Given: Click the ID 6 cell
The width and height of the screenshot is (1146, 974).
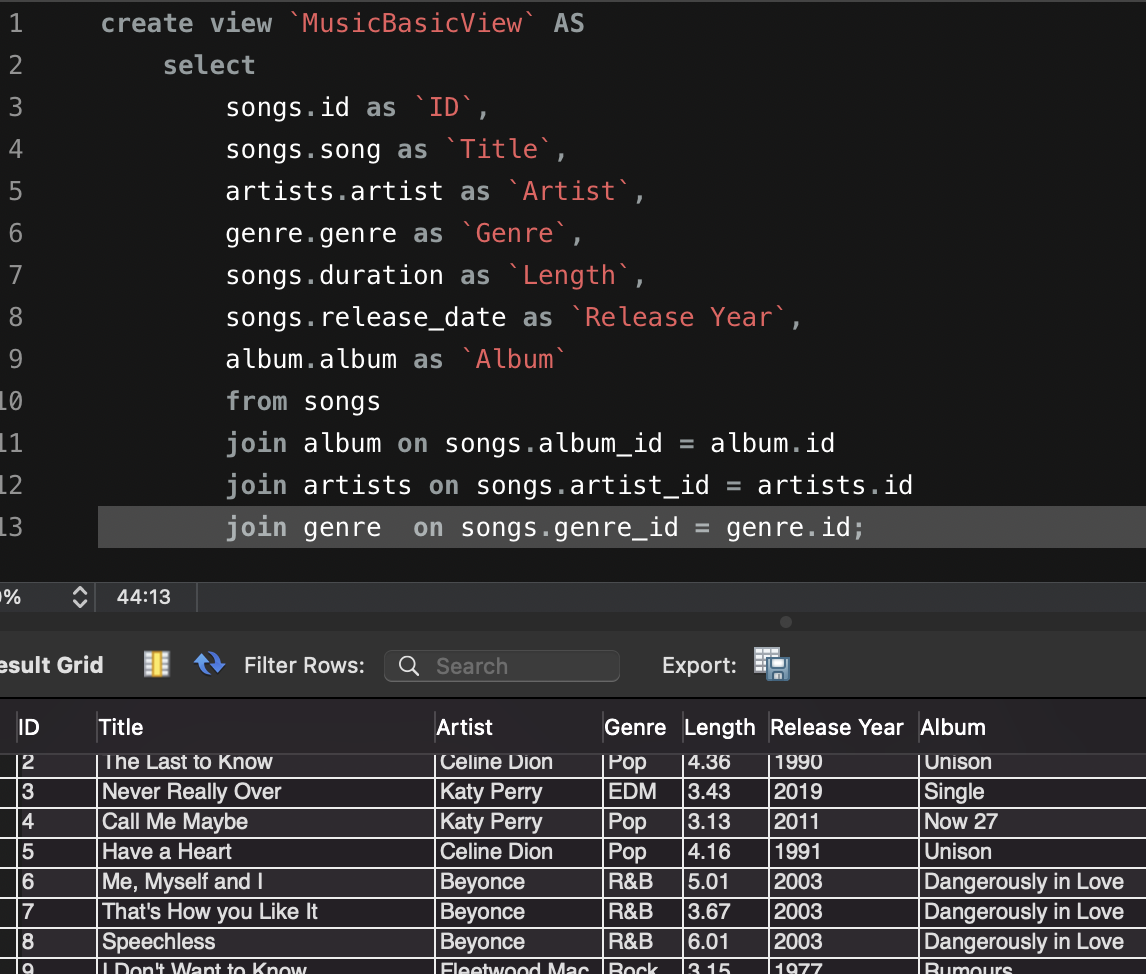Looking at the screenshot, I should point(56,882).
